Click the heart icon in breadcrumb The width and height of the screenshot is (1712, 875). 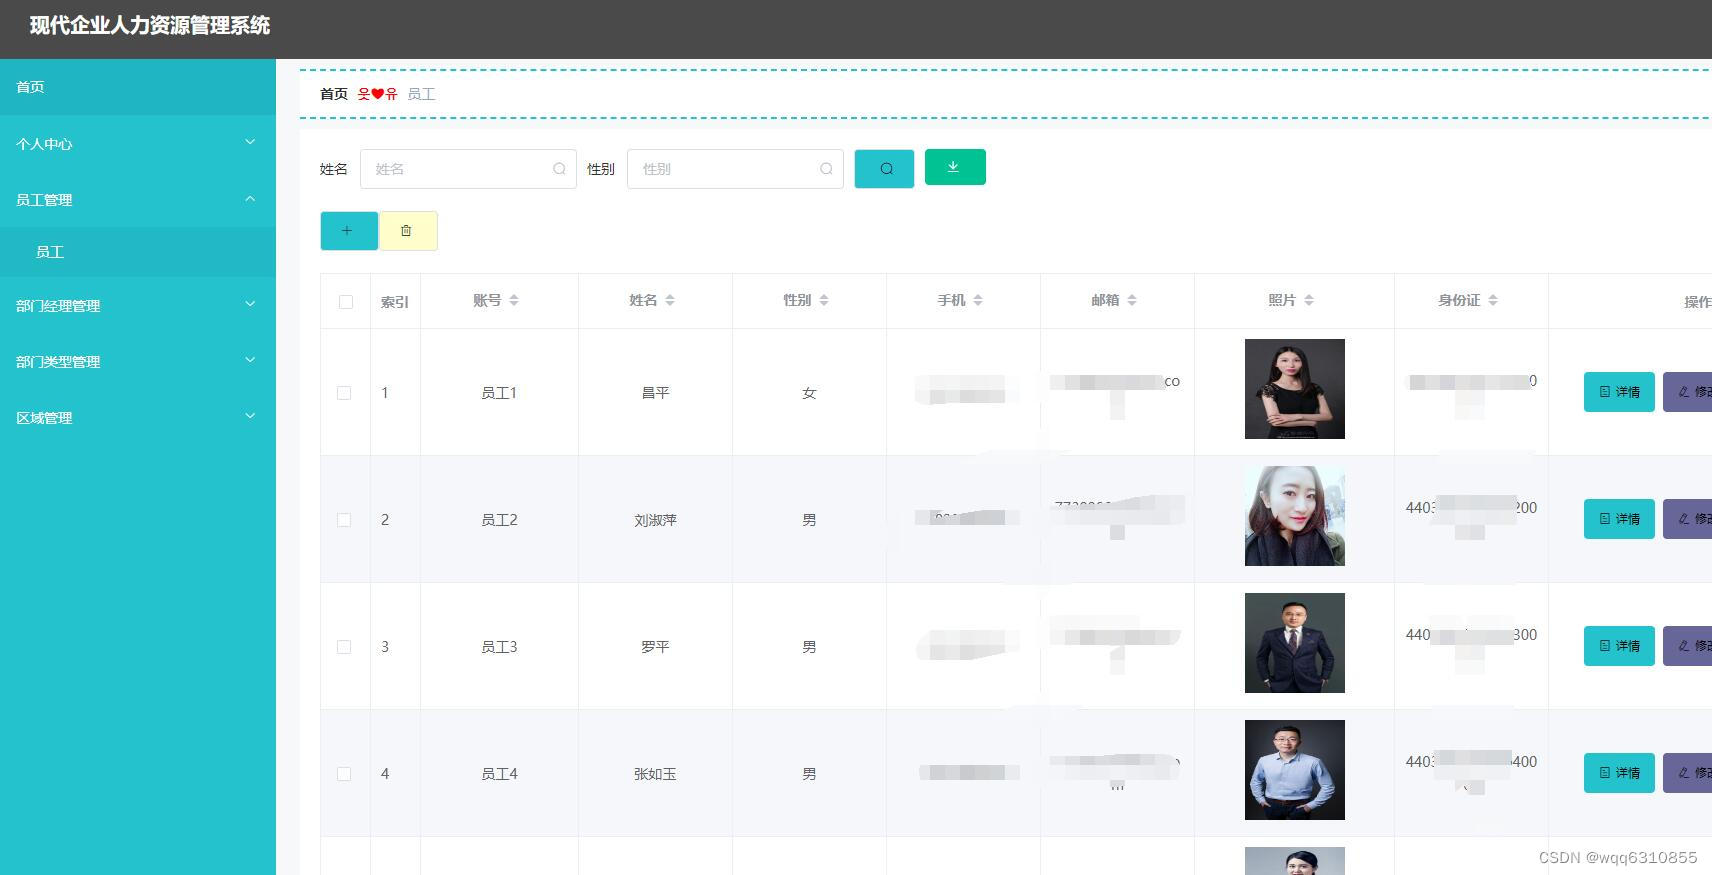378,94
